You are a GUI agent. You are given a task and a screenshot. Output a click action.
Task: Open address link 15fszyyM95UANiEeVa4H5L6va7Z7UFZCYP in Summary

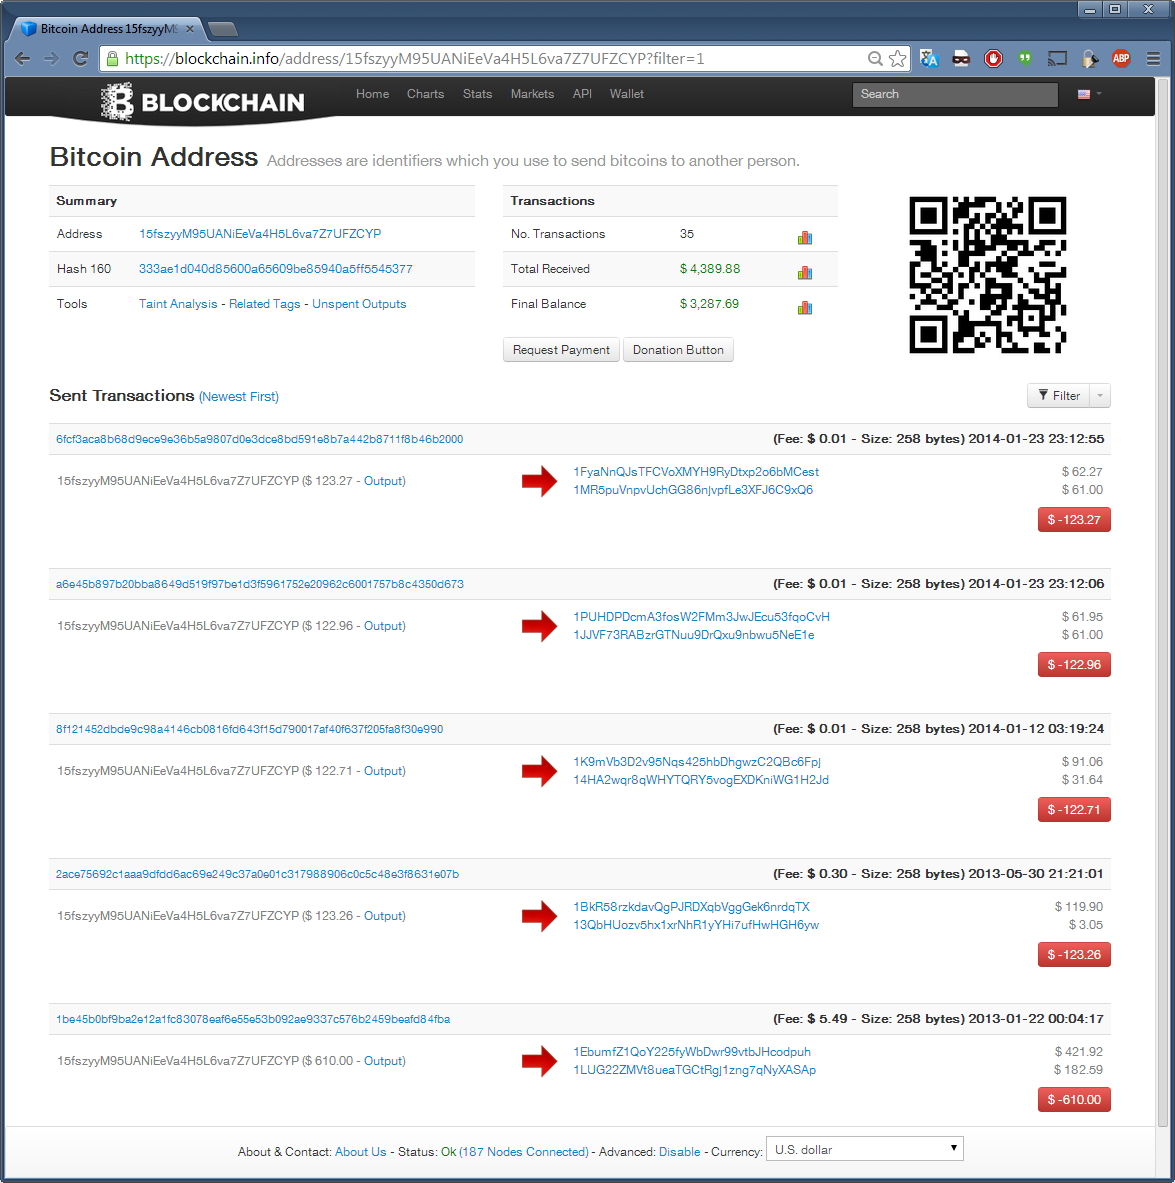click(x=260, y=234)
